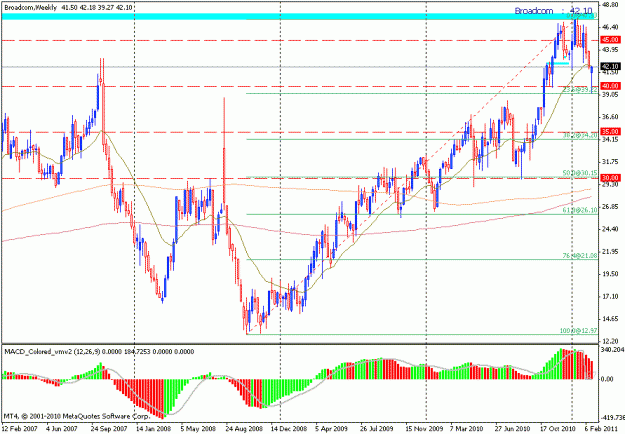
Task: Select the 61.8@26.10 Fibonacci level label
Action: coord(580,210)
